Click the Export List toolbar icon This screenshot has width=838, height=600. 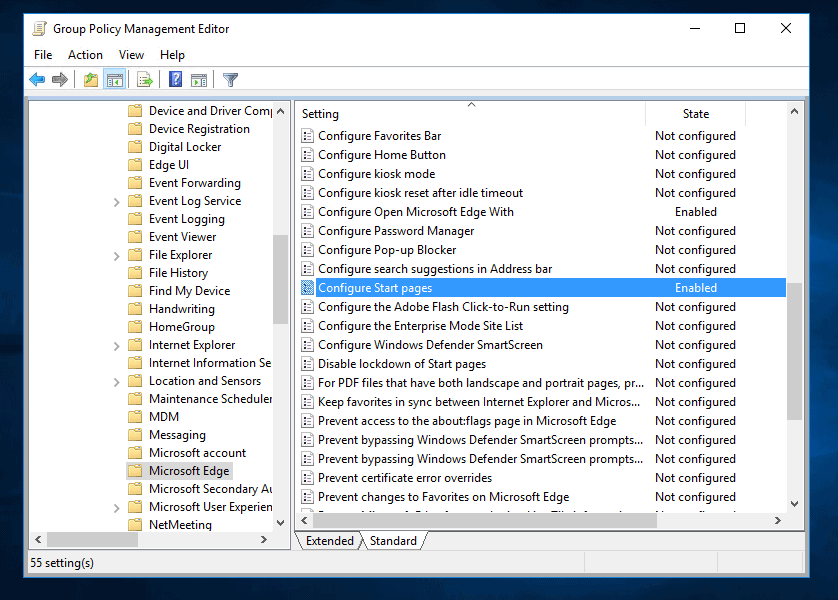[145, 80]
